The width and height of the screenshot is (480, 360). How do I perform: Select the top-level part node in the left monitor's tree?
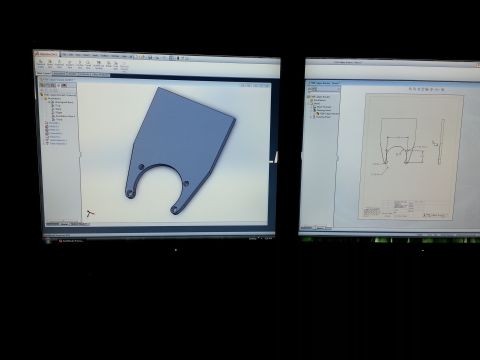coord(59,95)
